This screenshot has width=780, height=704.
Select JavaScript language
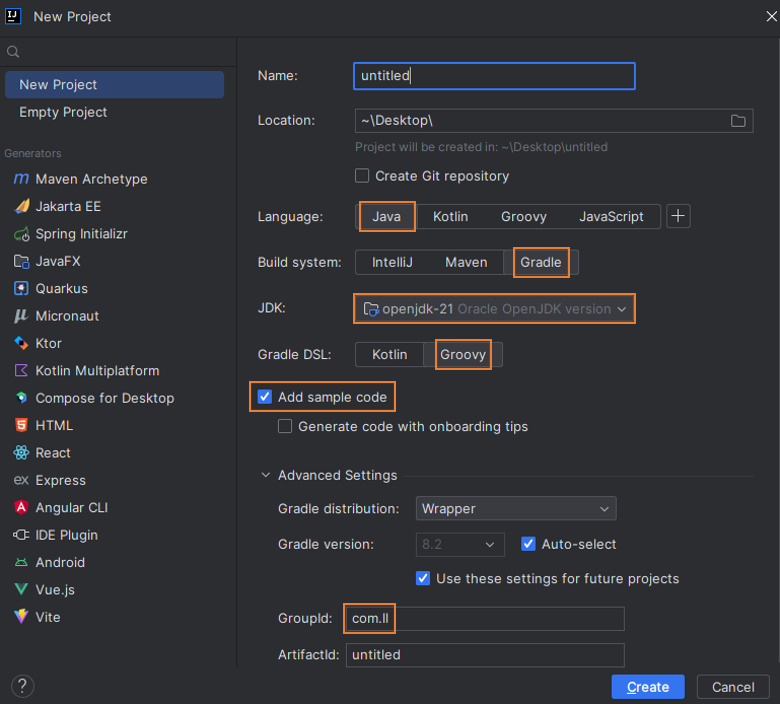coord(611,216)
